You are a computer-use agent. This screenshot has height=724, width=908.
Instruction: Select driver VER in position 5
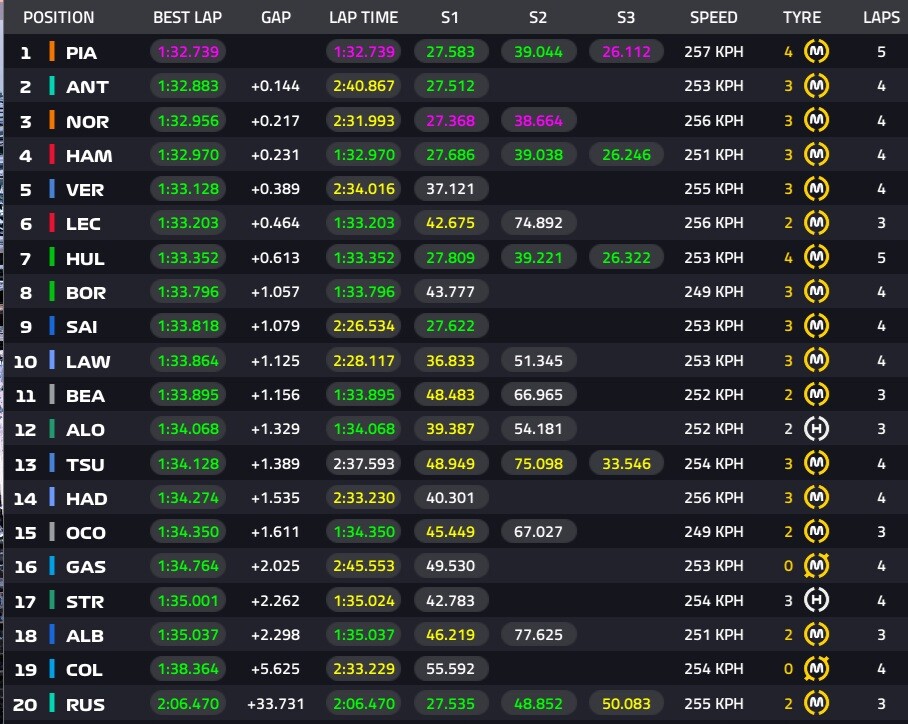(84, 189)
